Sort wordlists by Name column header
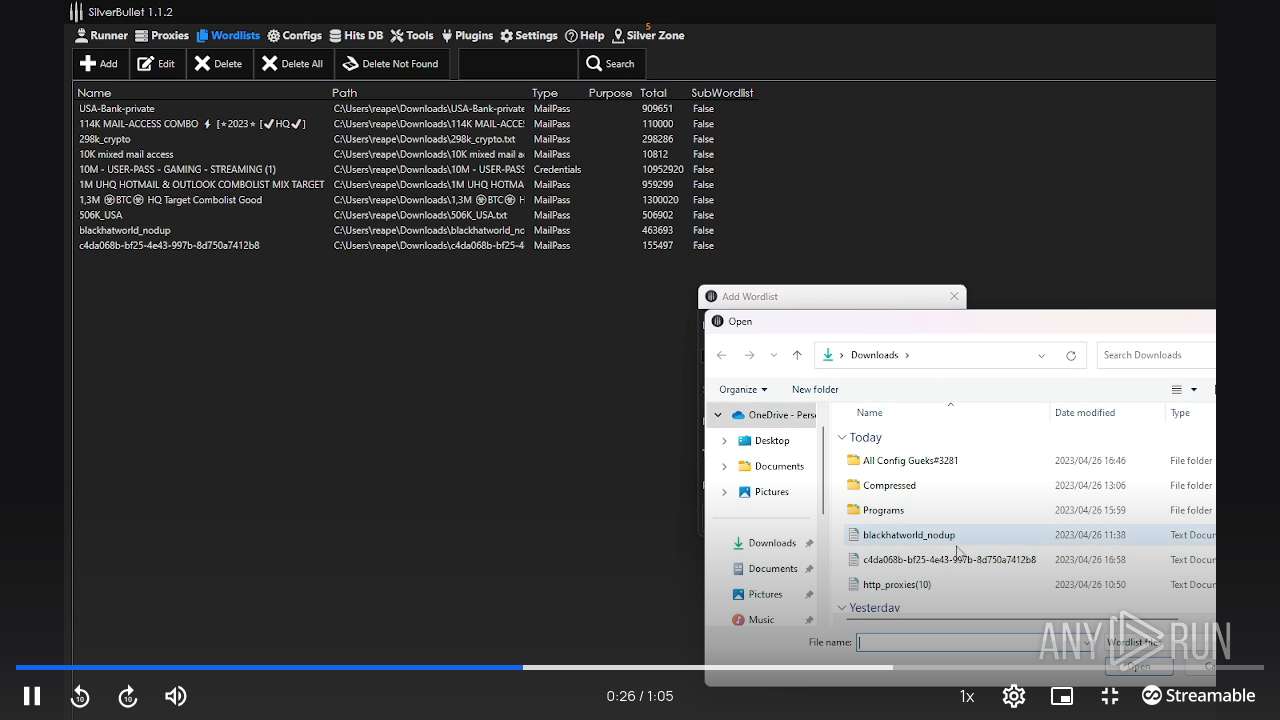Screen dimensions: 1280x720 point(95,93)
